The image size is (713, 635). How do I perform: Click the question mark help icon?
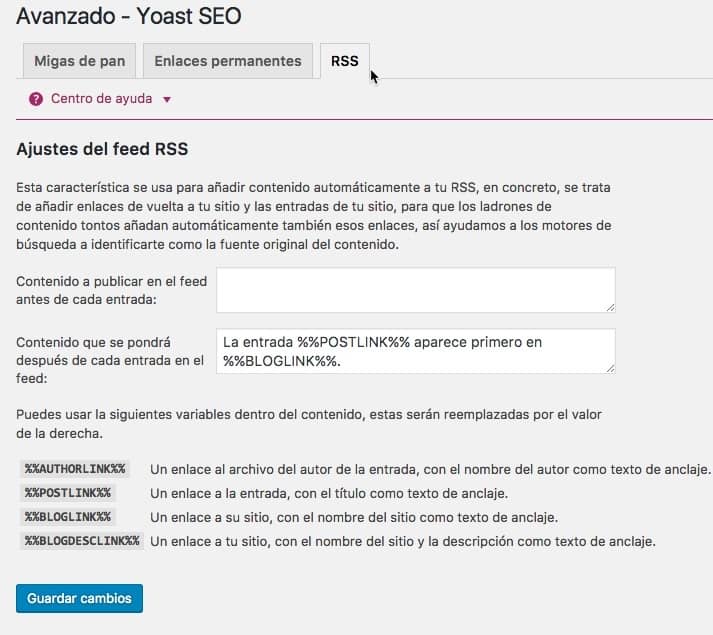36,99
